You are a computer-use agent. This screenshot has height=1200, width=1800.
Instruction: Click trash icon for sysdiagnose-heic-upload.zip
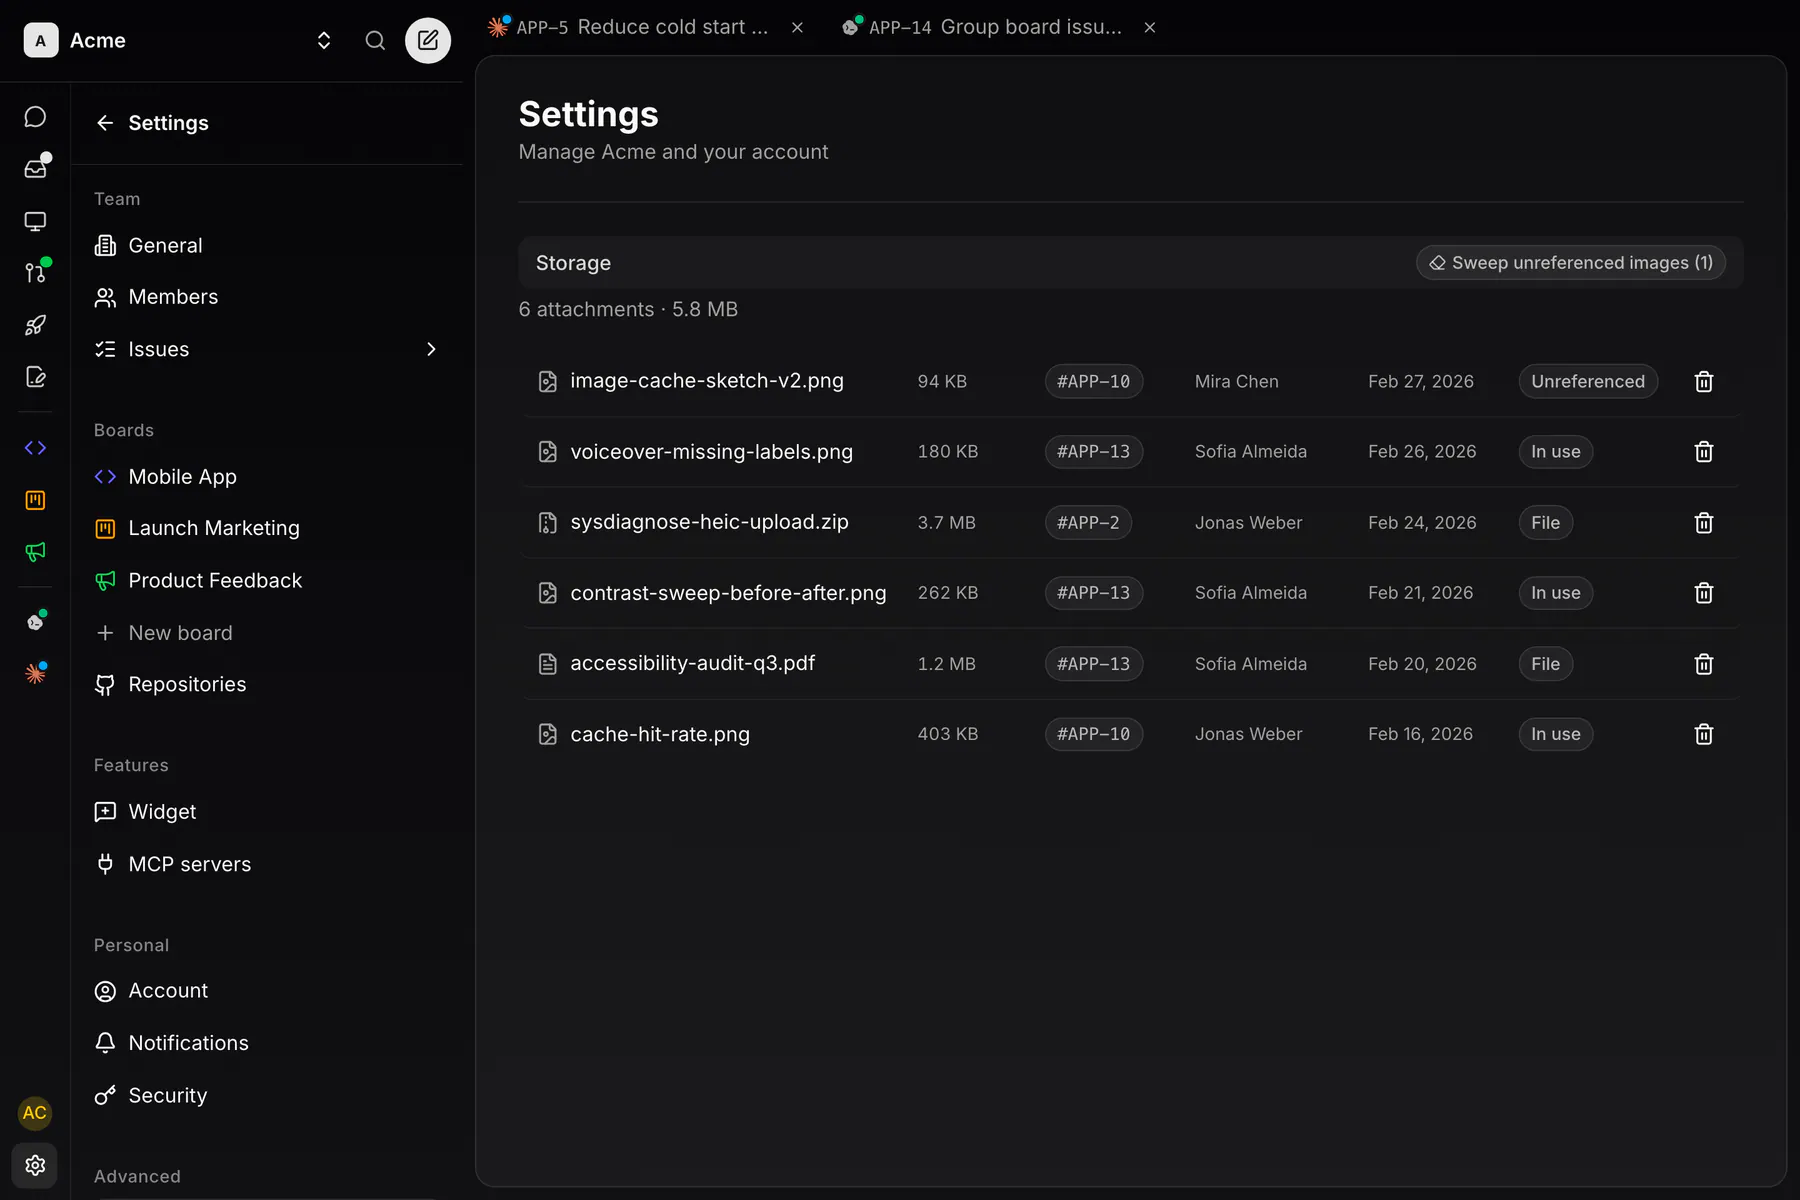(x=1704, y=523)
